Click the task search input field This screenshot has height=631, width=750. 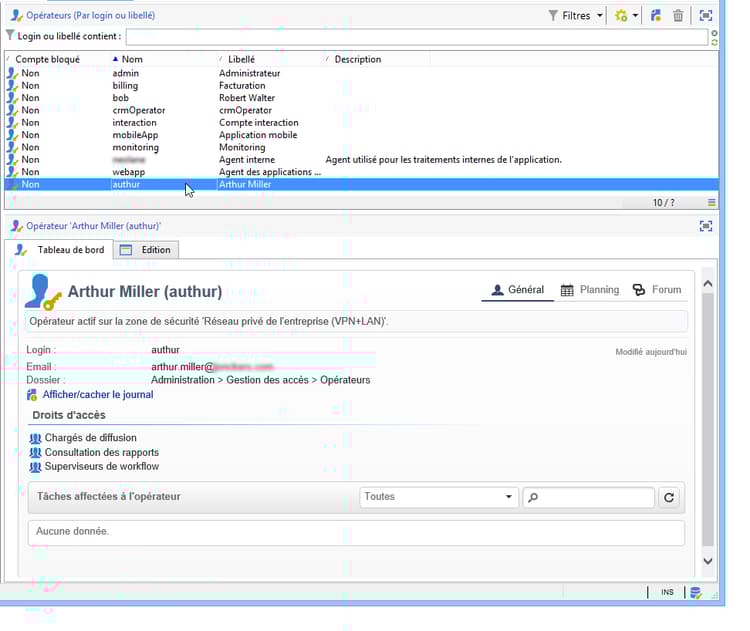coord(589,498)
